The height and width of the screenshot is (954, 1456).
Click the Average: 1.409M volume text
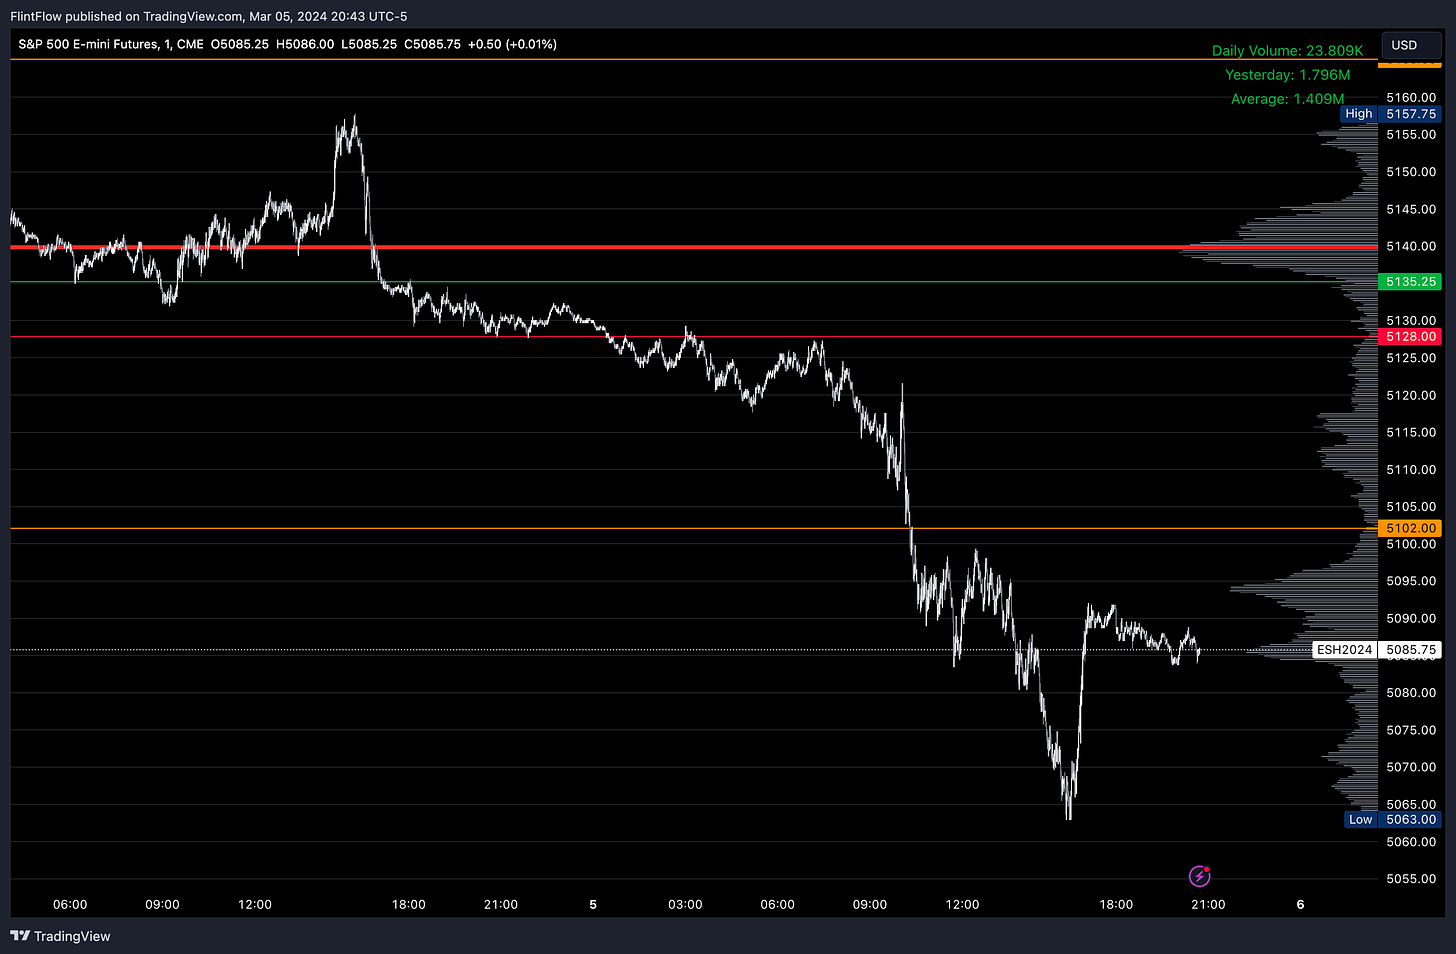[1287, 99]
